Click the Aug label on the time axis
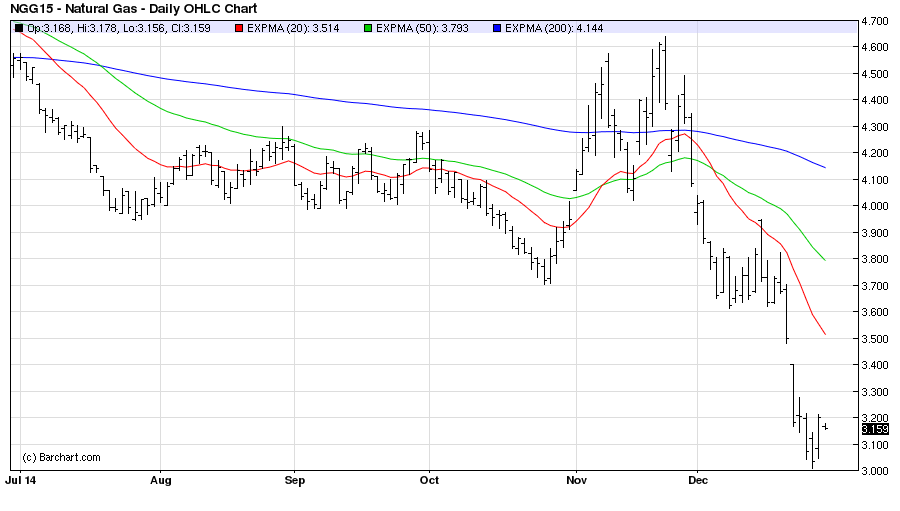 160,480
